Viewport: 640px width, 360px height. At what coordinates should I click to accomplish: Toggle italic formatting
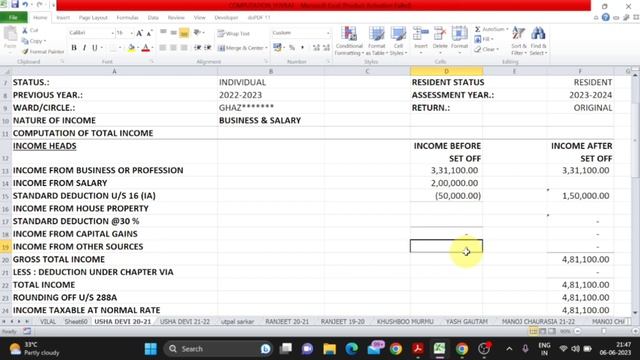[x=84, y=48]
